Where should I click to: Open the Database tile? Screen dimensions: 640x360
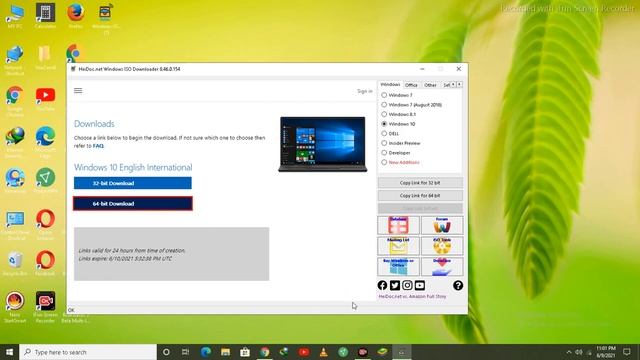(398, 225)
